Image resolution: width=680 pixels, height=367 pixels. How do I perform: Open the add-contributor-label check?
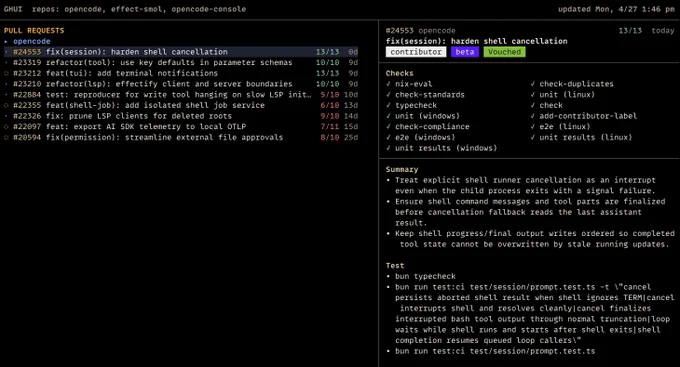point(584,116)
